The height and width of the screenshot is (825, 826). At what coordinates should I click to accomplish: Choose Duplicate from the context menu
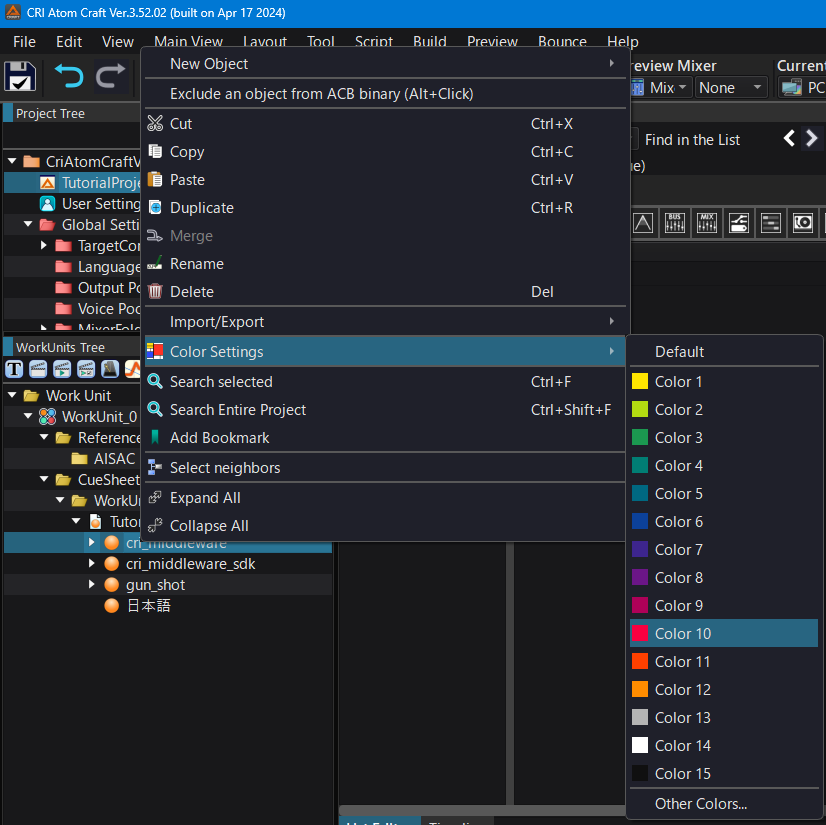pos(202,208)
